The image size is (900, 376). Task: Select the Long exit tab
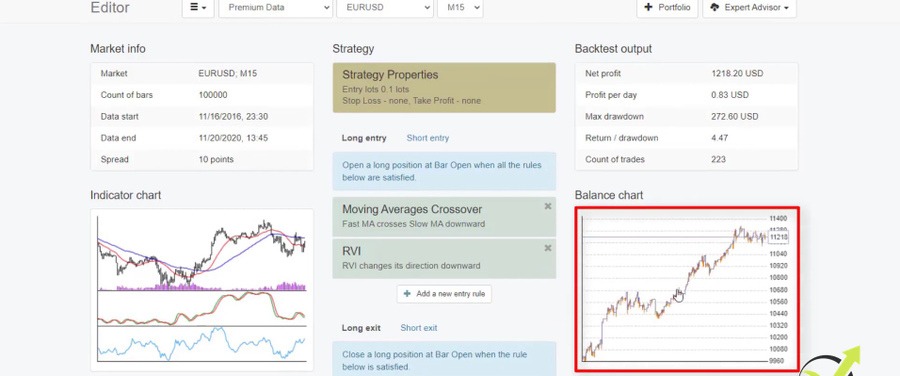[x=361, y=328]
